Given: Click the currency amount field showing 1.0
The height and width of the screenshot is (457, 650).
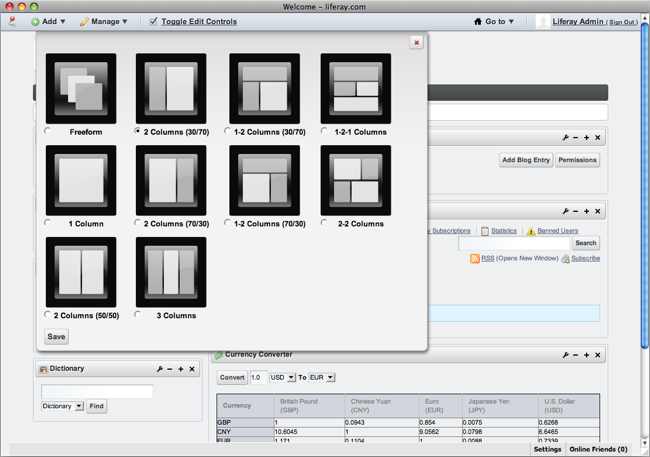Looking at the screenshot, I should 258,377.
